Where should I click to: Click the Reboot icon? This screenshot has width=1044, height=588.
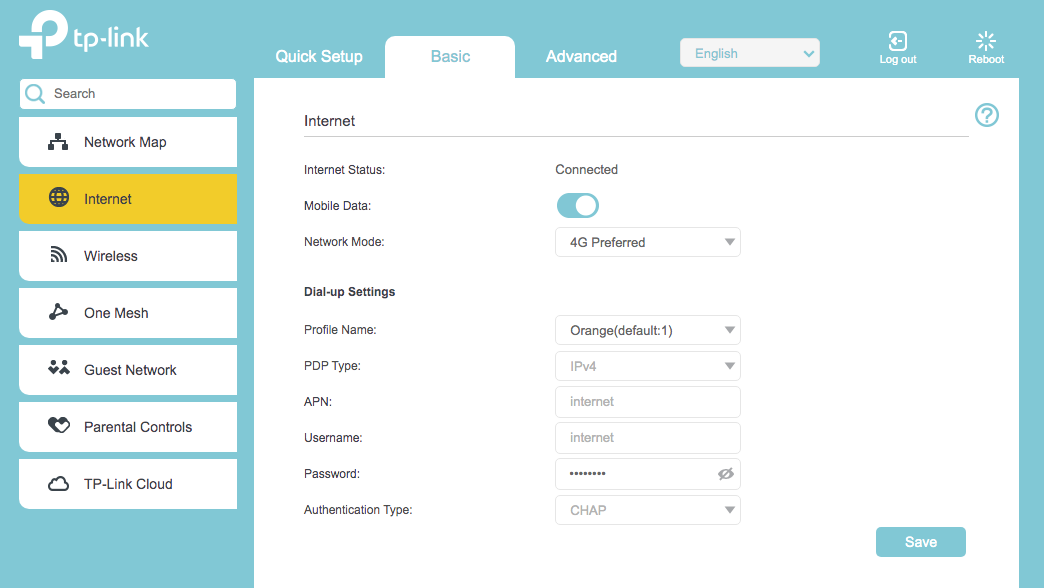pyautogui.click(x=986, y=41)
